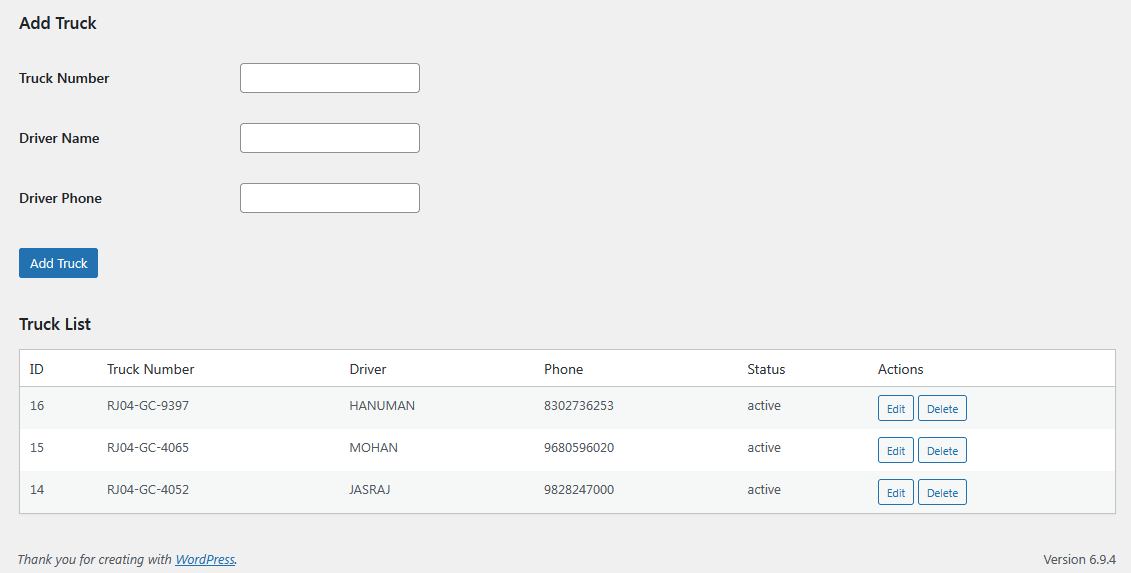The width and height of the screenshot is (1131, 573).
Task: Click the Version 6.9.4 footer text
Action: pos(1079,559)
